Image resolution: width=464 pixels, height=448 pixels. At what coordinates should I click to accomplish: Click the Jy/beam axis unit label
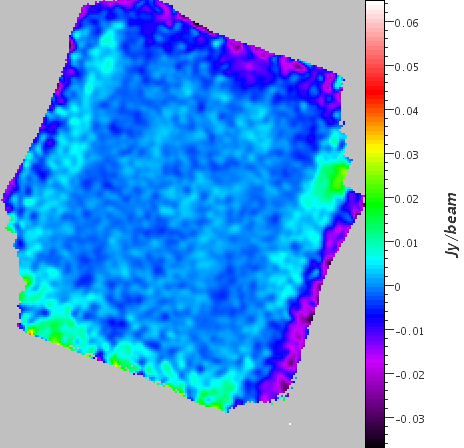(451, 225)
